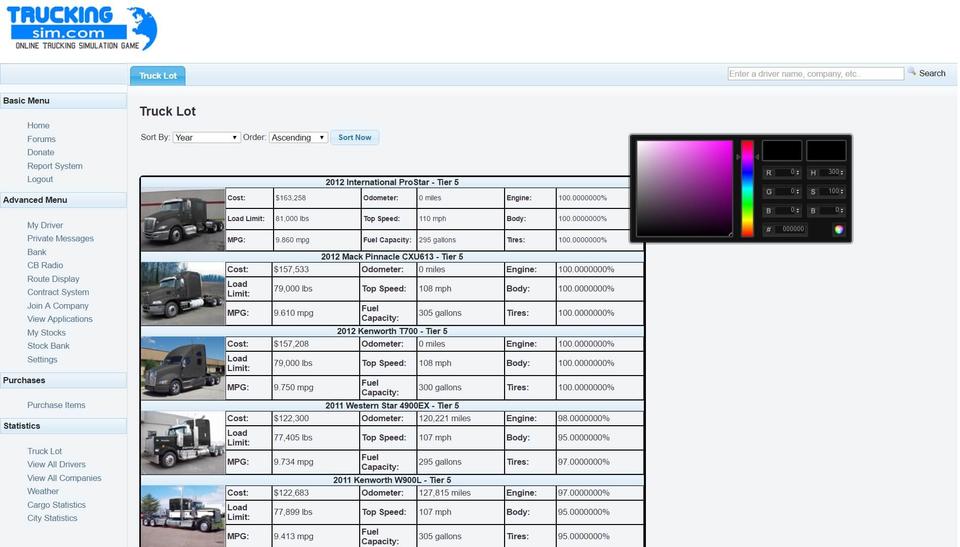Open the Mack Pinnacle CXU613 truck image
The image size is (960, 547).
[x=183, y=293]
